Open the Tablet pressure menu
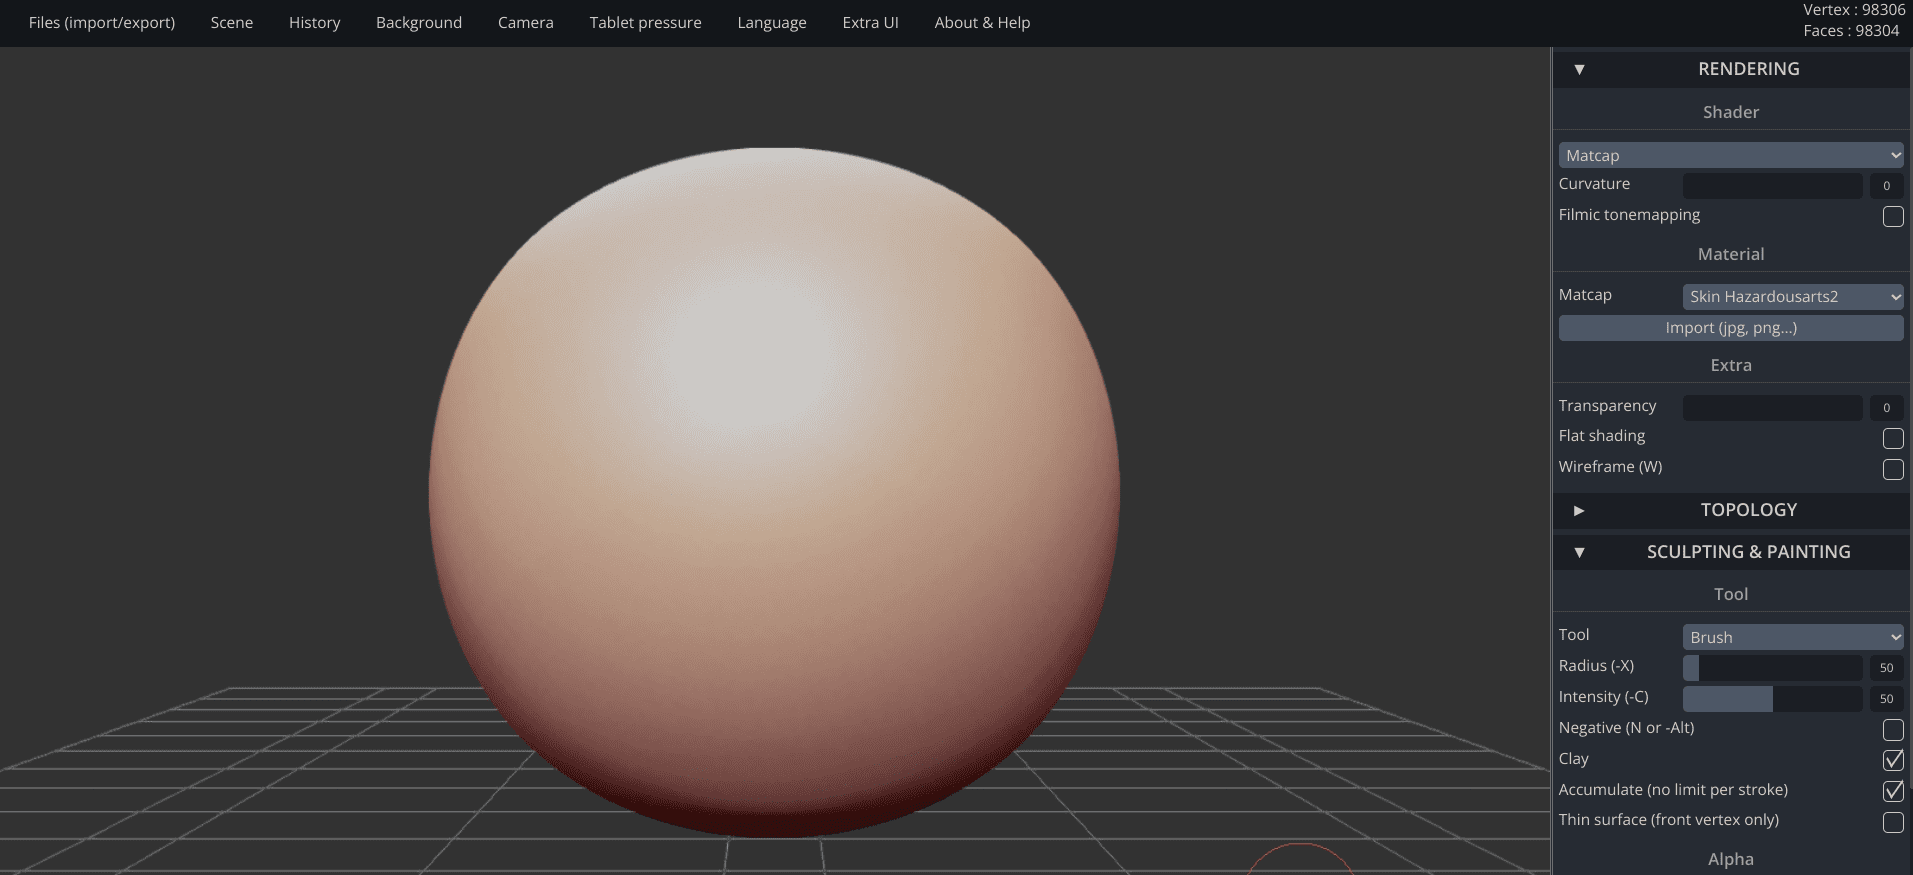This screenshot has height=875, width=1913. click(x=645, y=22)
